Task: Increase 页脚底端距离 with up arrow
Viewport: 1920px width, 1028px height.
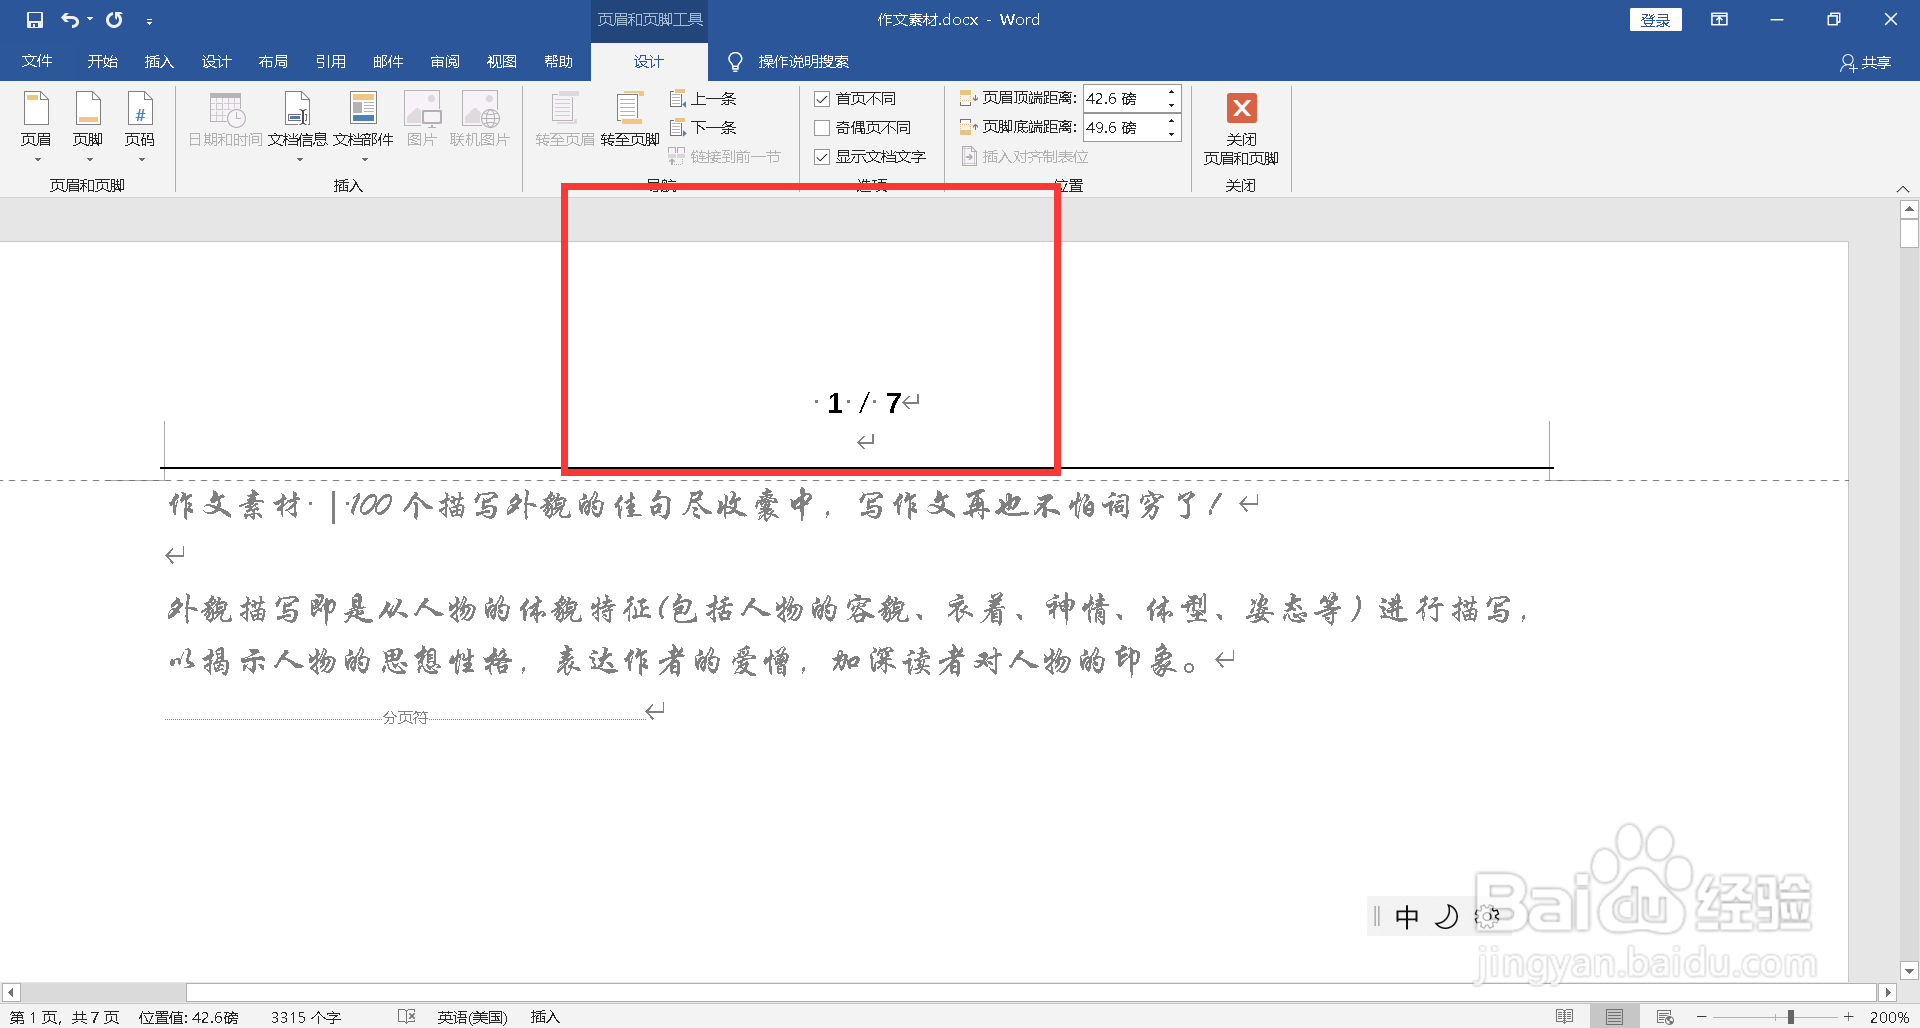Action: [1172, 122]
